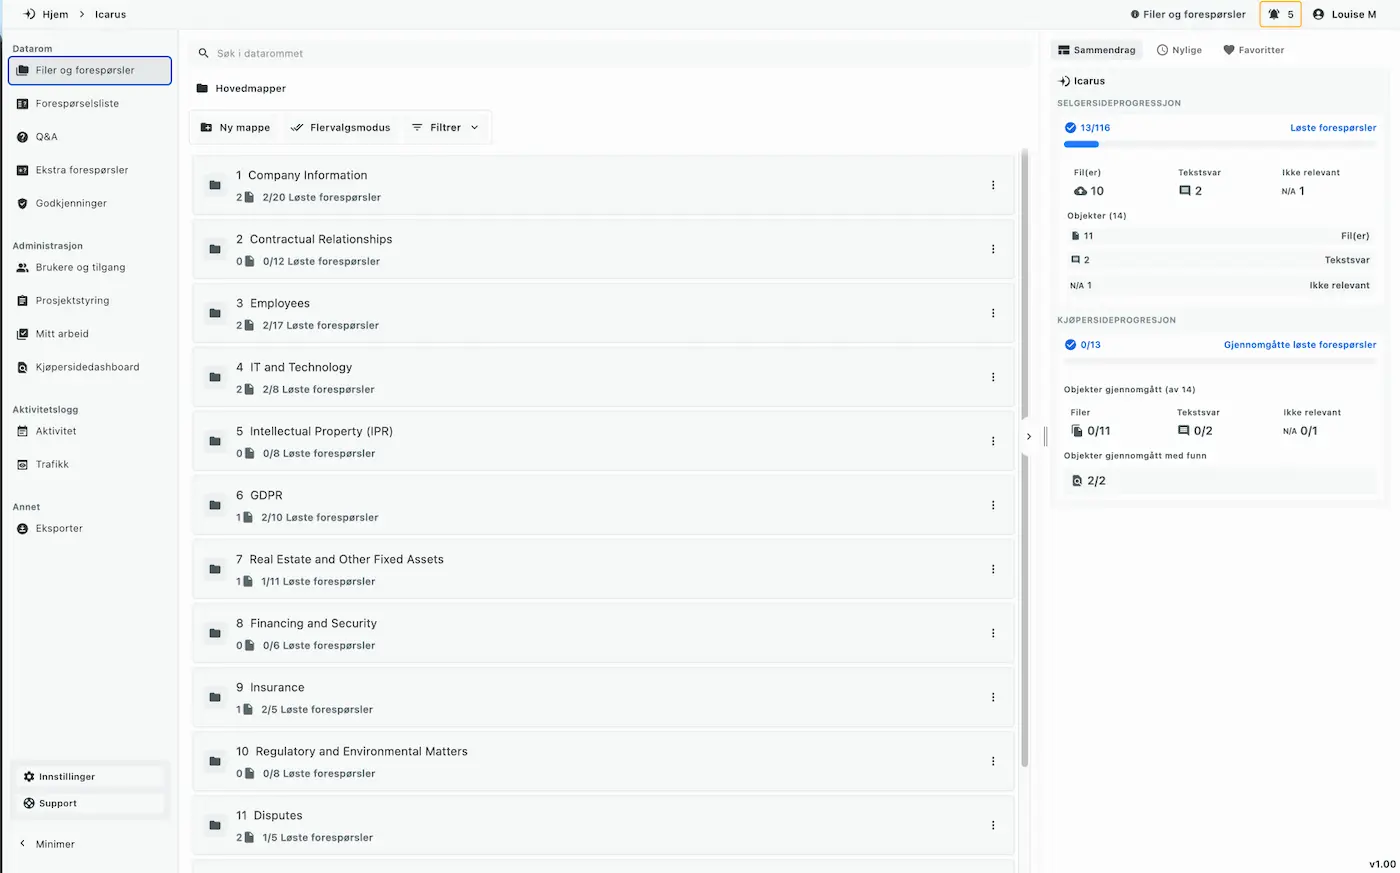Create a new folder with Ny mappe
This screenshot has width=1400, height=873.
(235, 127)
